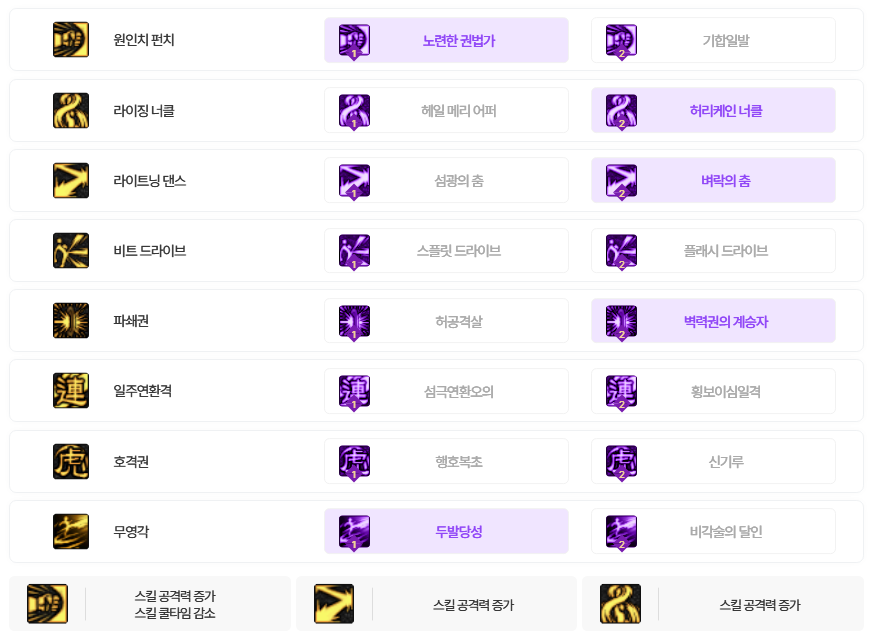
Task: Deselect the 벽력권의 계승자 option
Action: coord(713,321)
